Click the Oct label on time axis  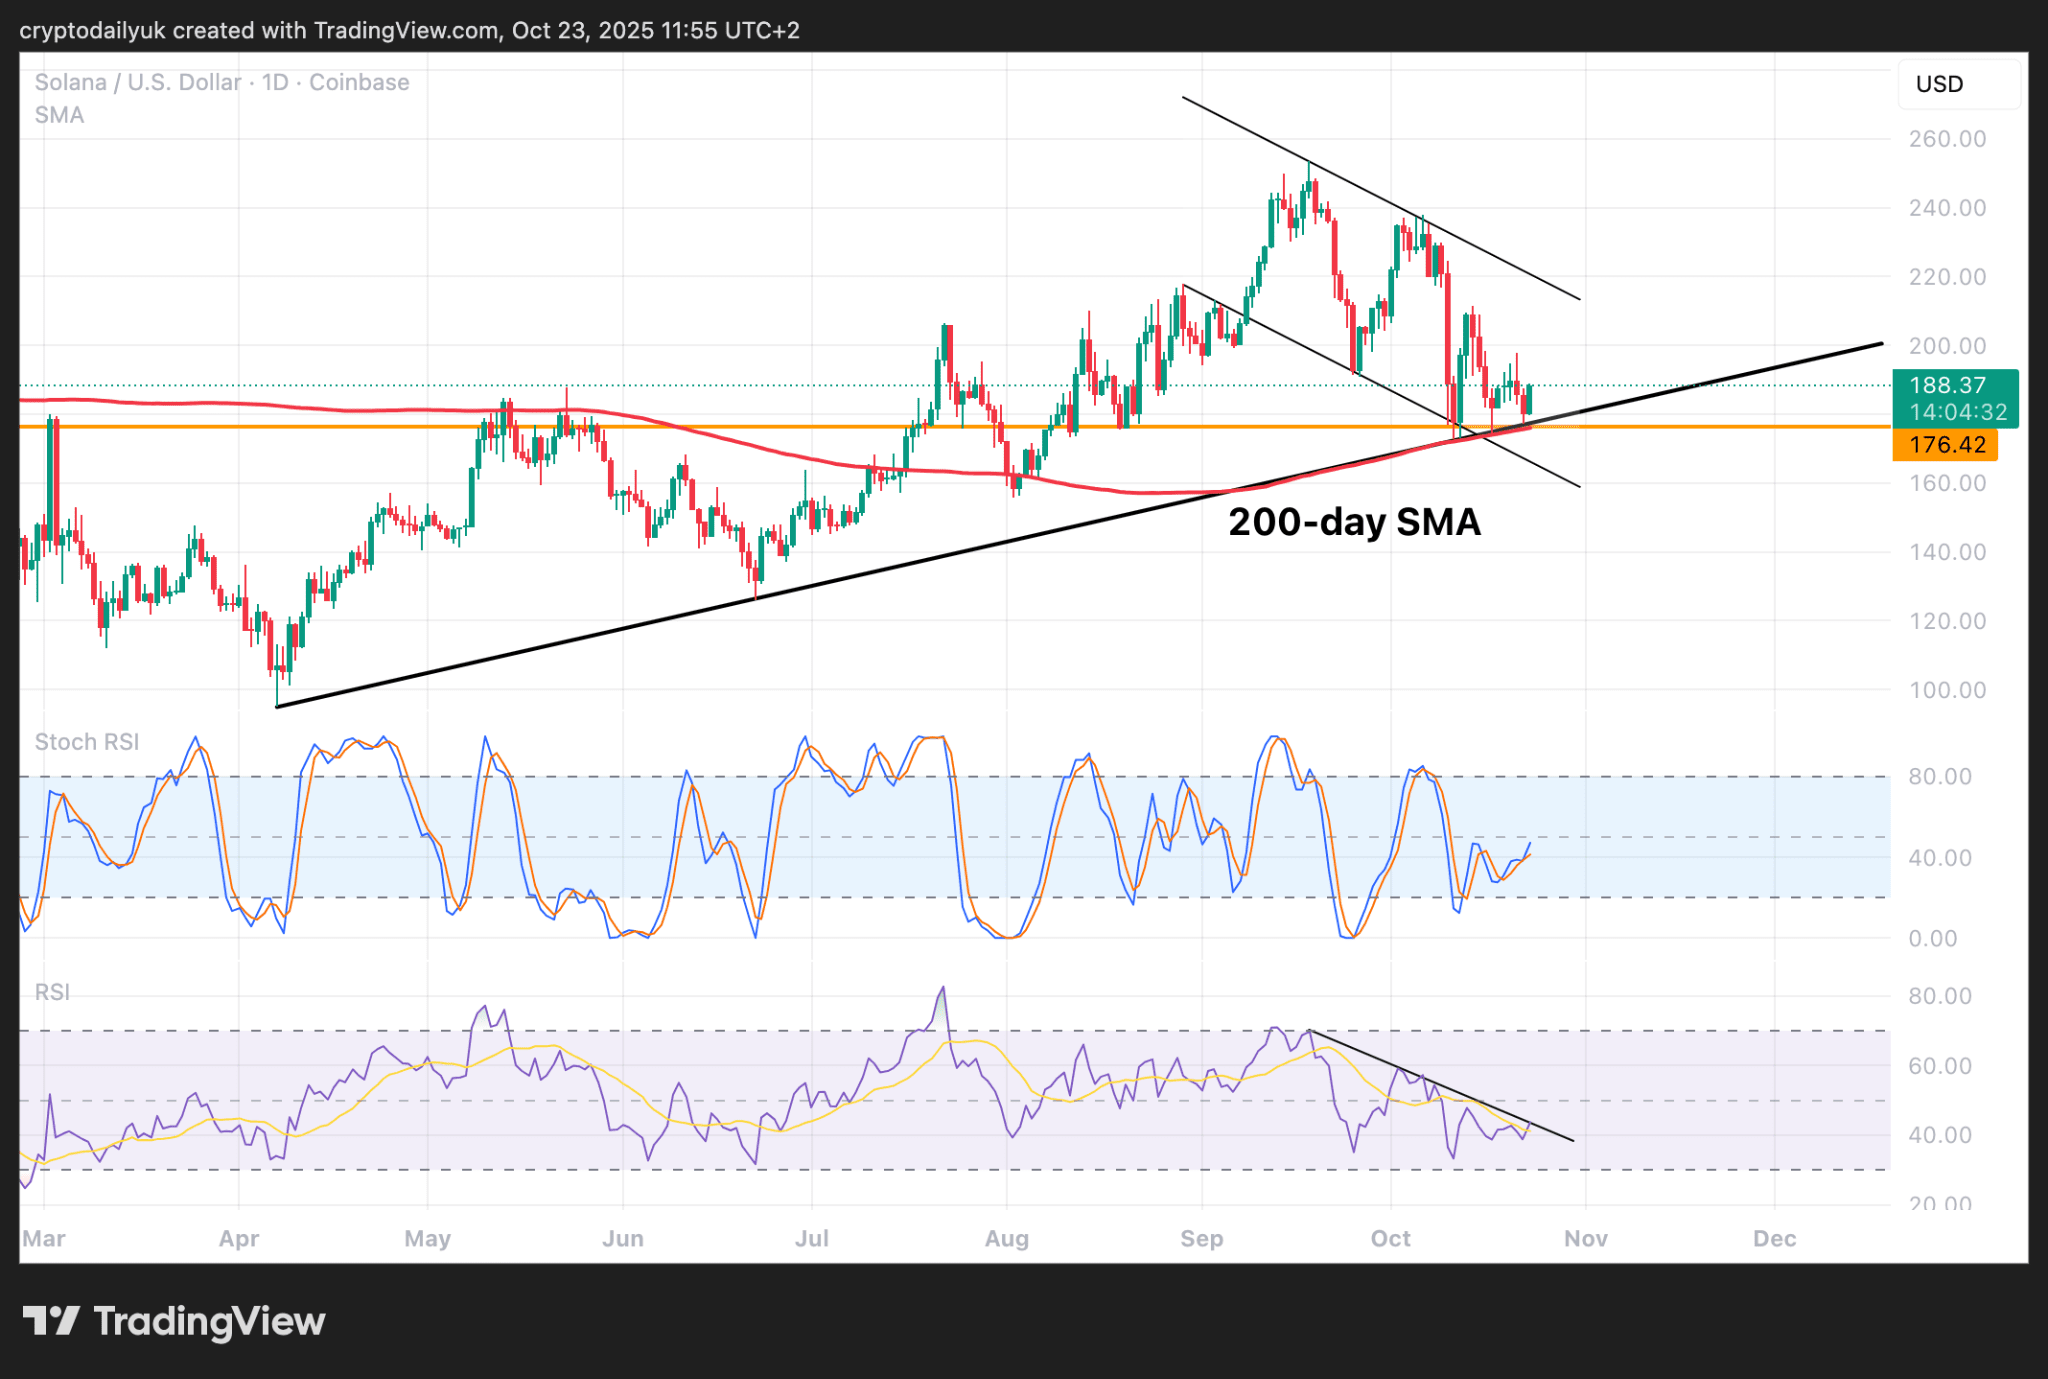(1390, 1238)
